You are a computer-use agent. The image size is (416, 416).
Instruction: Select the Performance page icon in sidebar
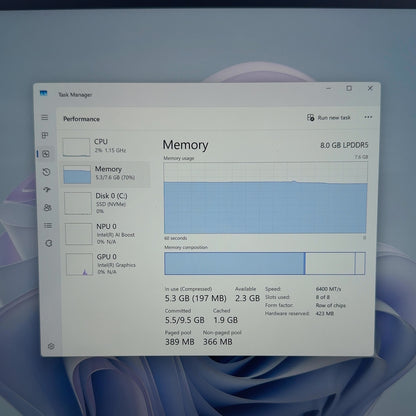point(46,154)
